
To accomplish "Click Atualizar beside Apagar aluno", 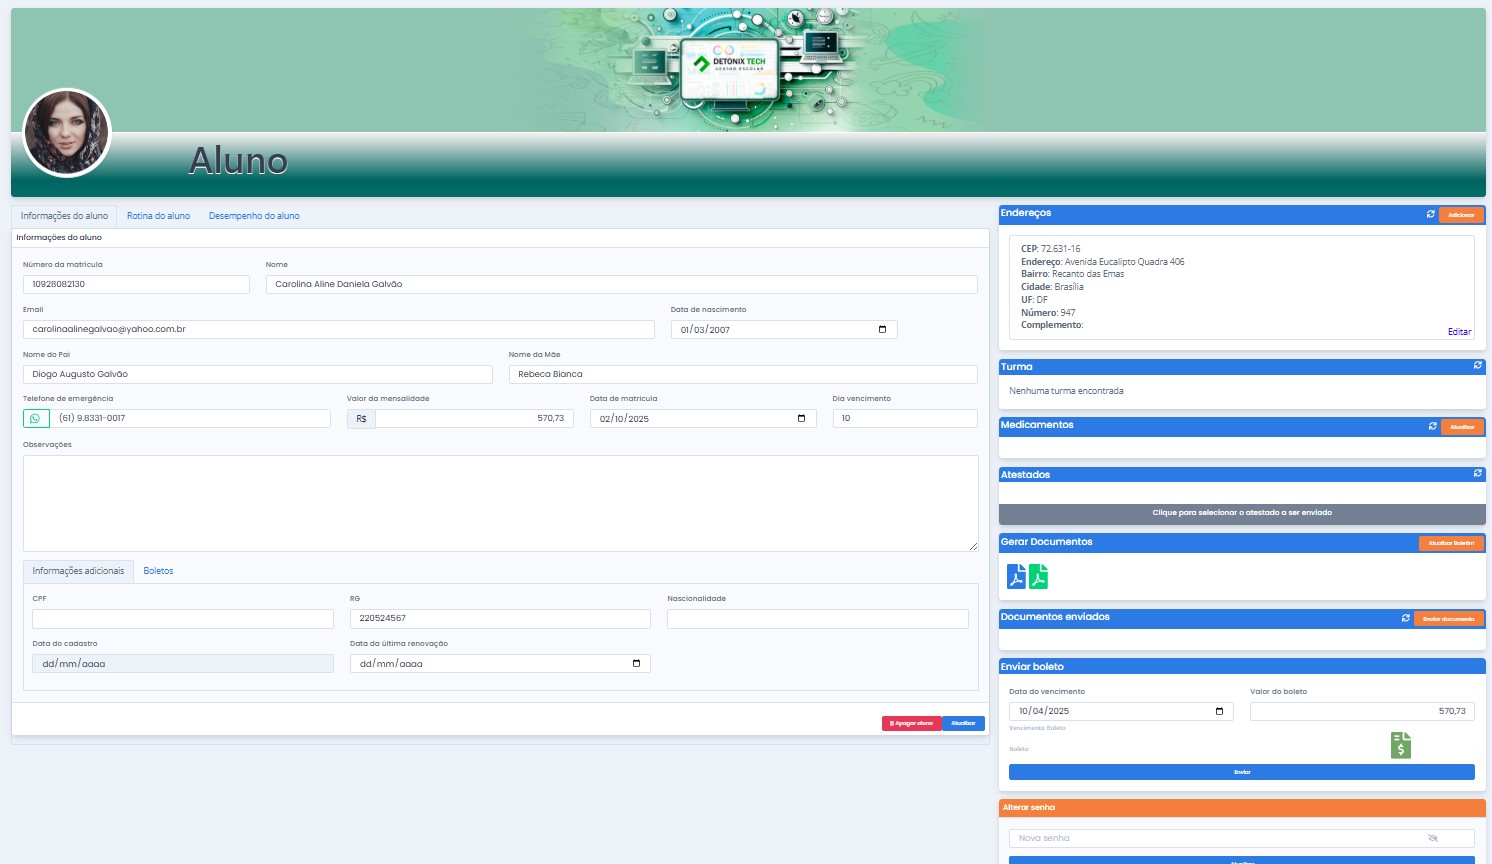I will coord(963,723).
